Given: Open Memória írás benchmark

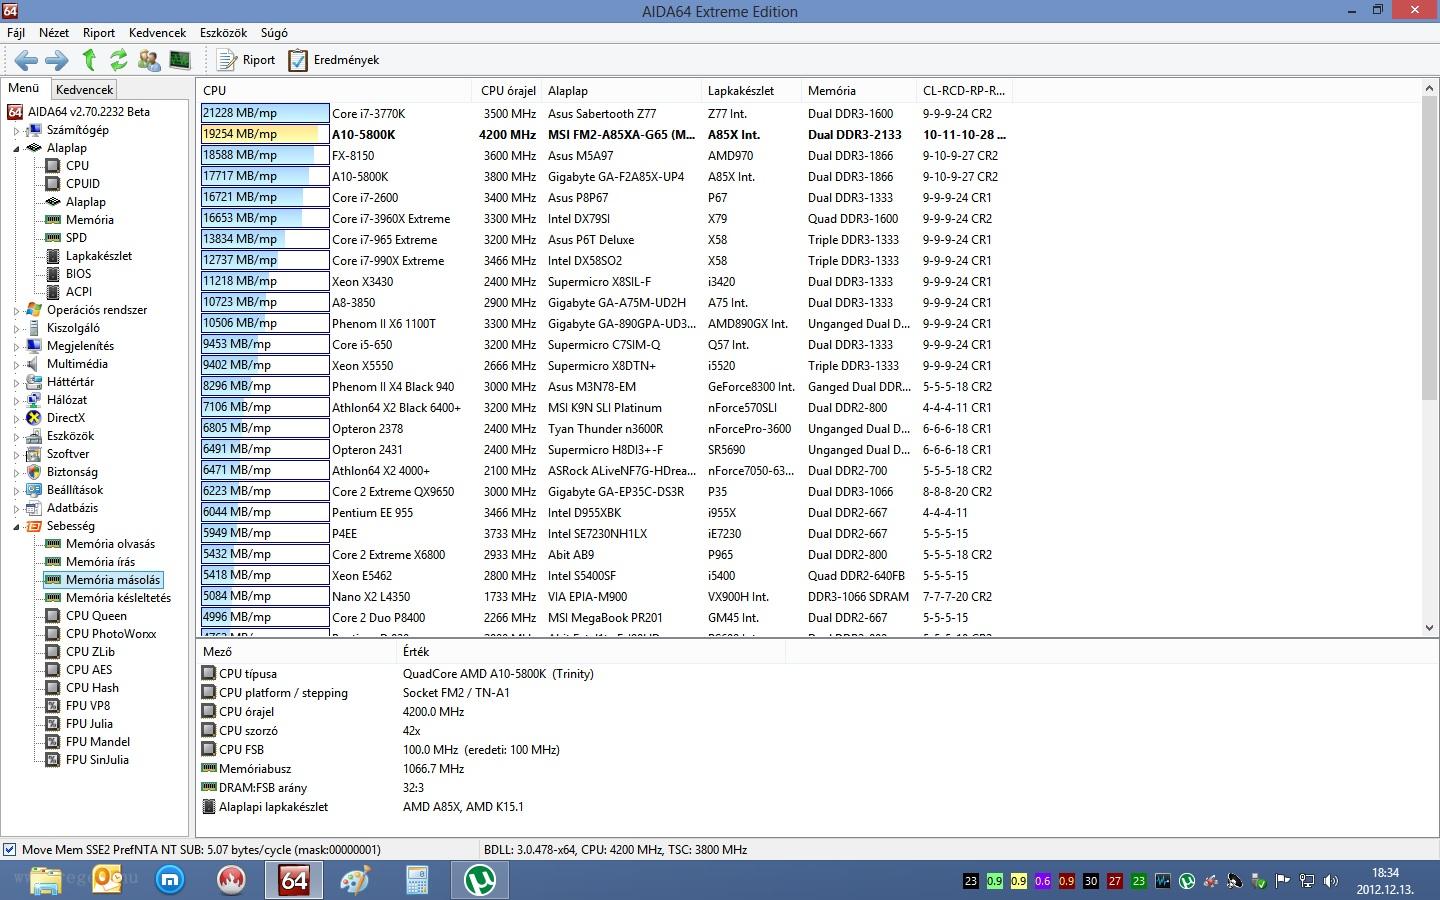Looking at the screenshot, I should tap(100, 562).
